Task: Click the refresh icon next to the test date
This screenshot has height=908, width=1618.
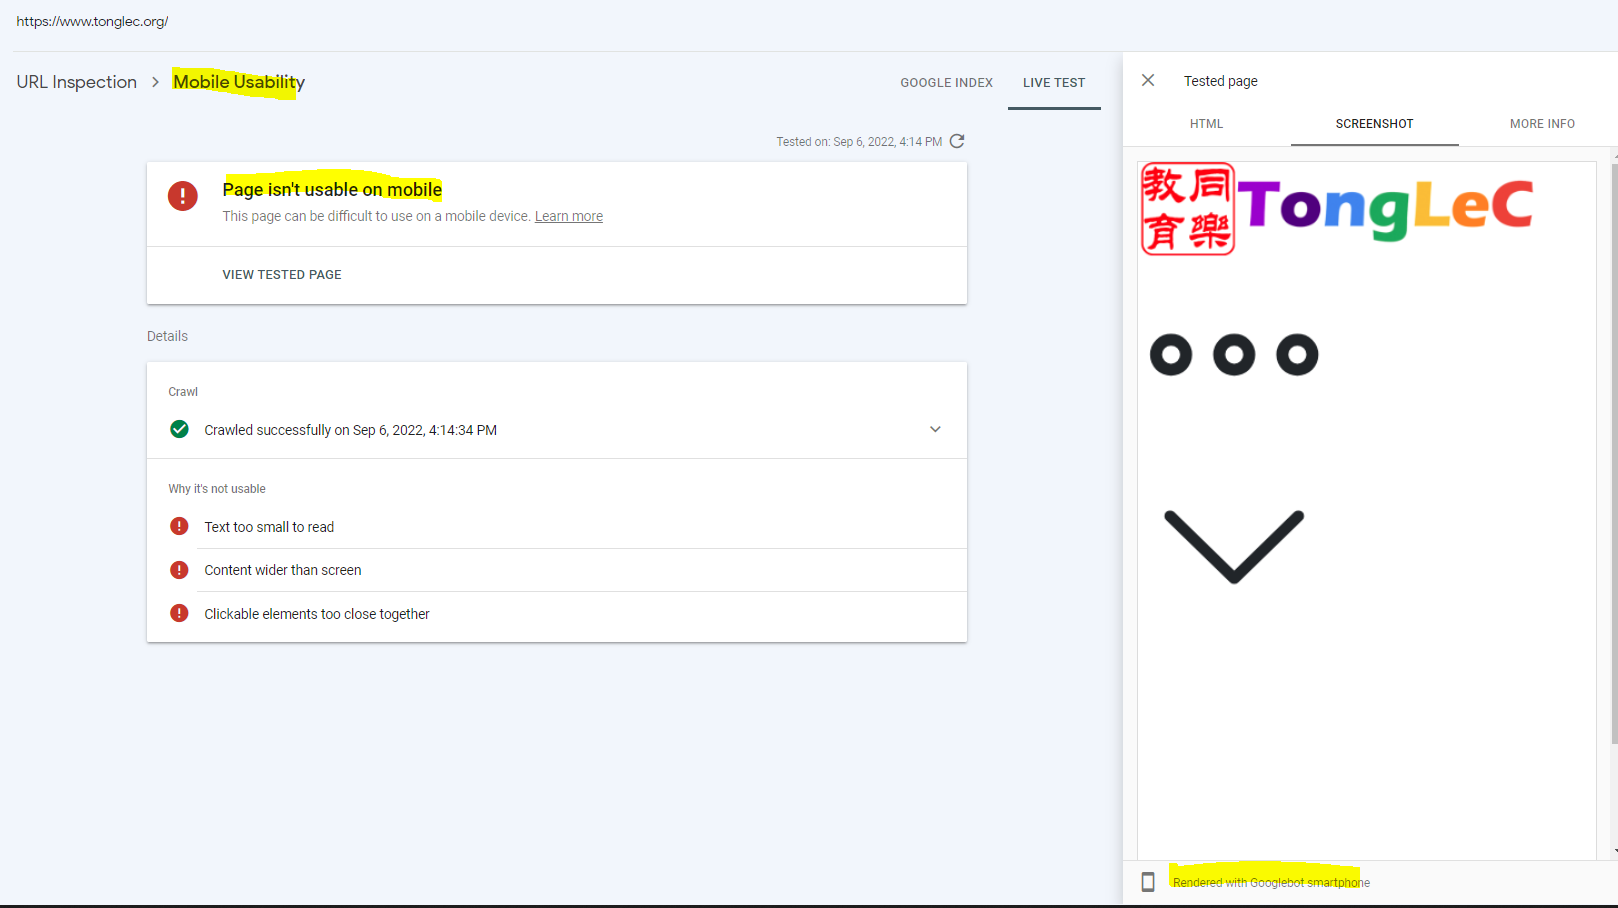Action: (957, 141)
